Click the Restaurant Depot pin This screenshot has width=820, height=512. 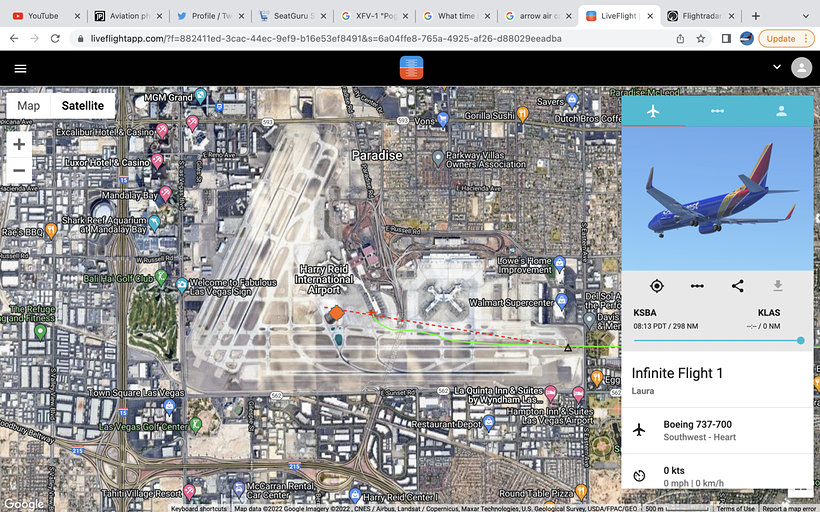488,422
